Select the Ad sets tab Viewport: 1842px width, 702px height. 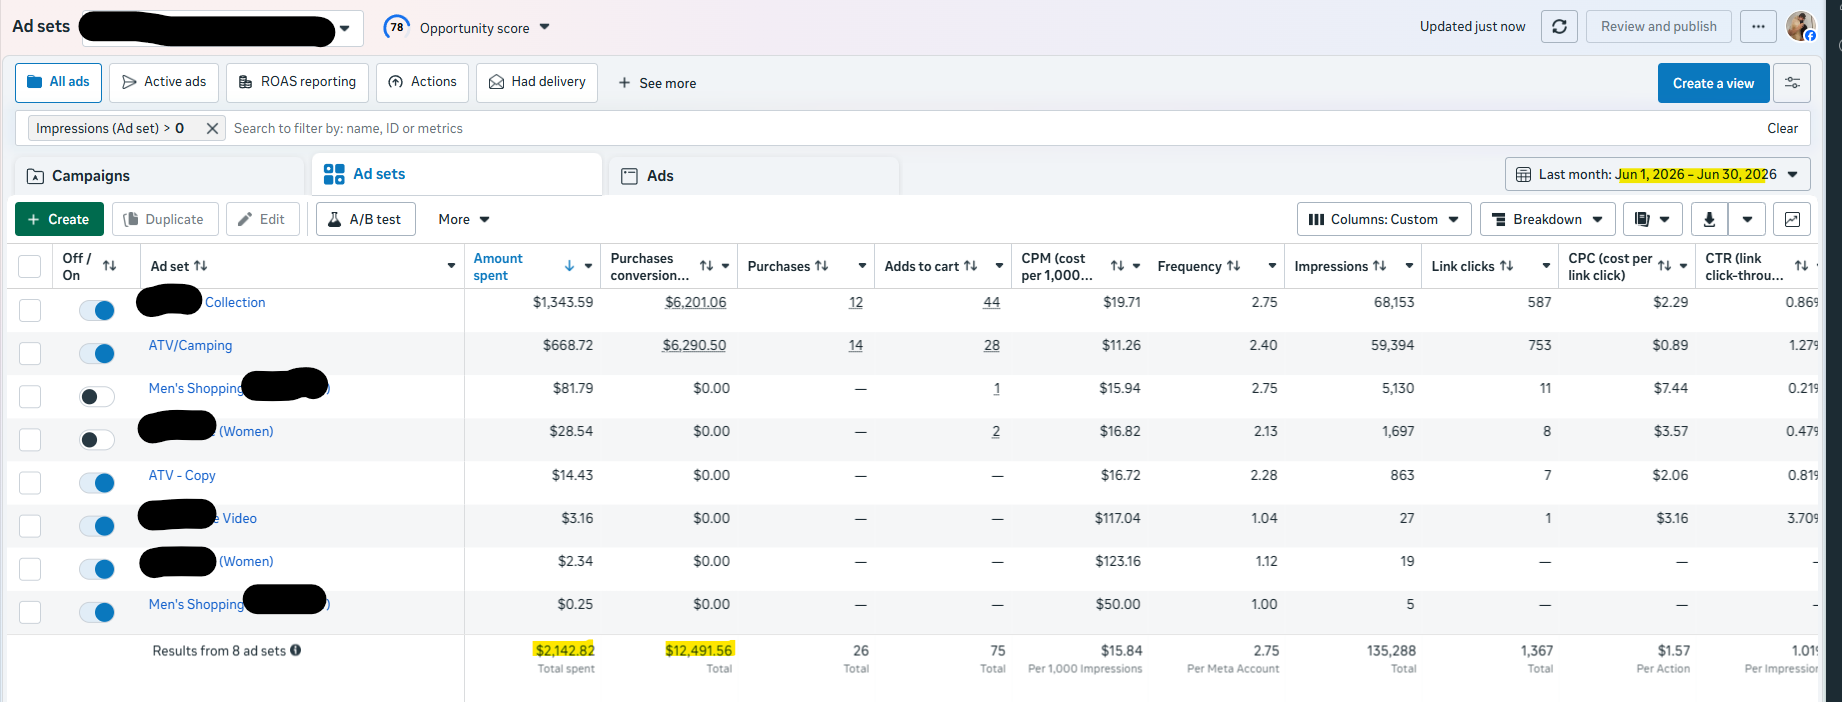(457, 174)
